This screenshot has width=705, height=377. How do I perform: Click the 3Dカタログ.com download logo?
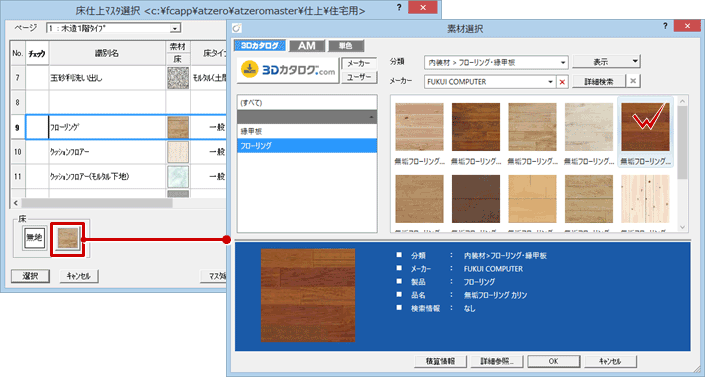click(288, 71)
